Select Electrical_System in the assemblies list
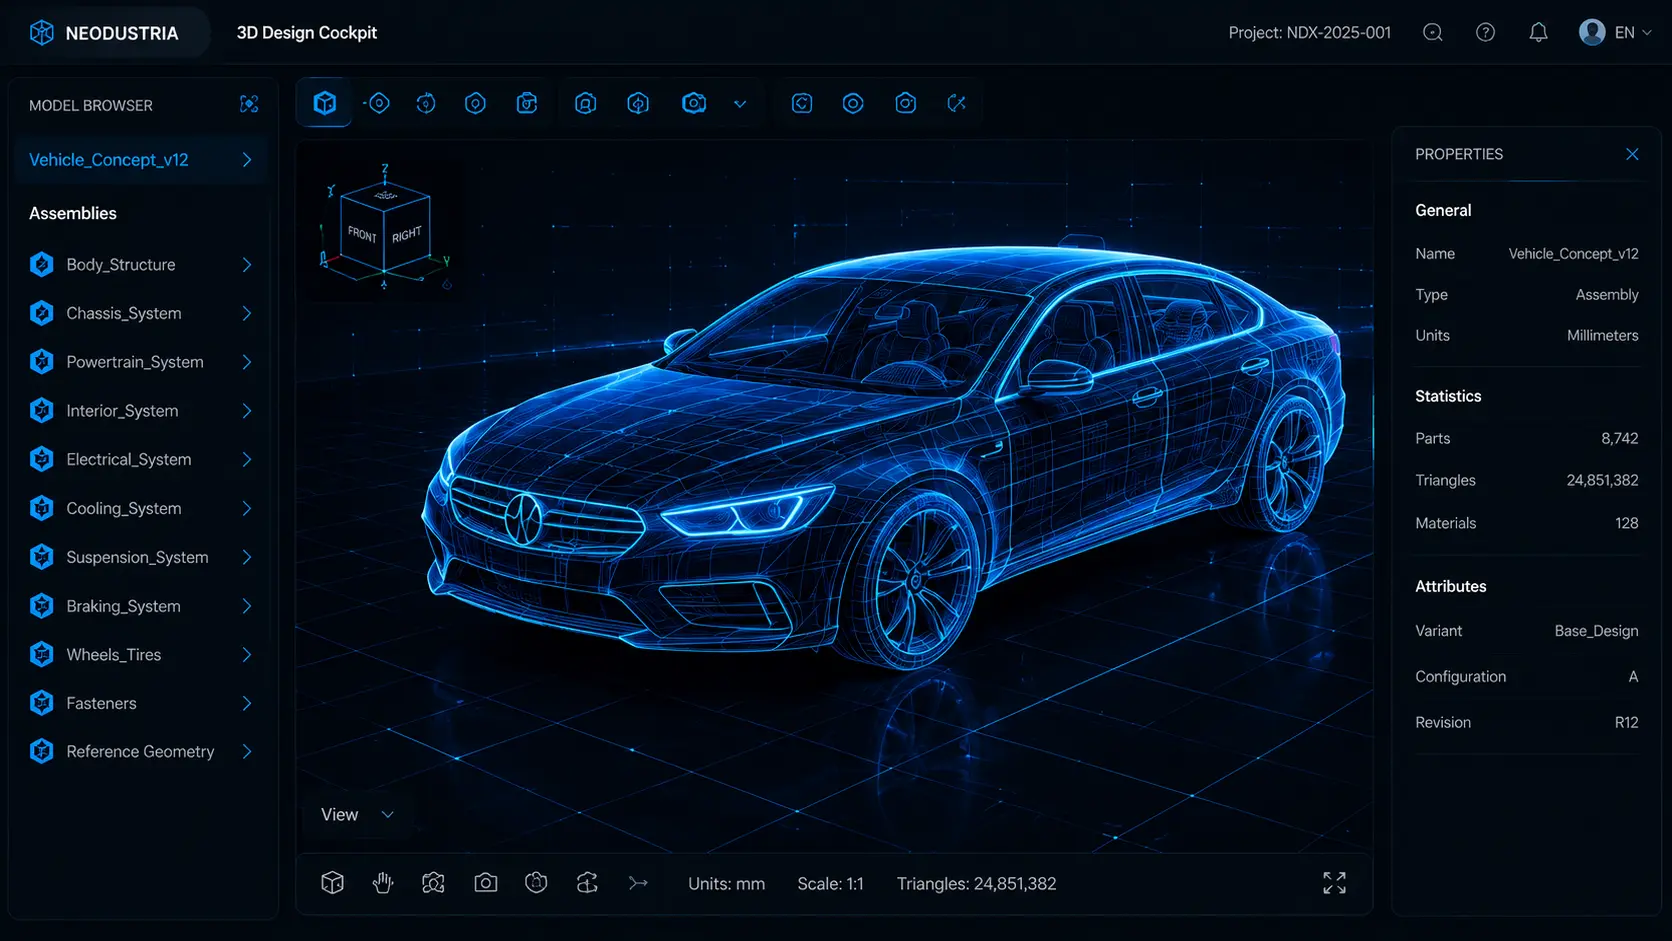This screenshot has height=941, width=1672. click(x=140, y=459)
